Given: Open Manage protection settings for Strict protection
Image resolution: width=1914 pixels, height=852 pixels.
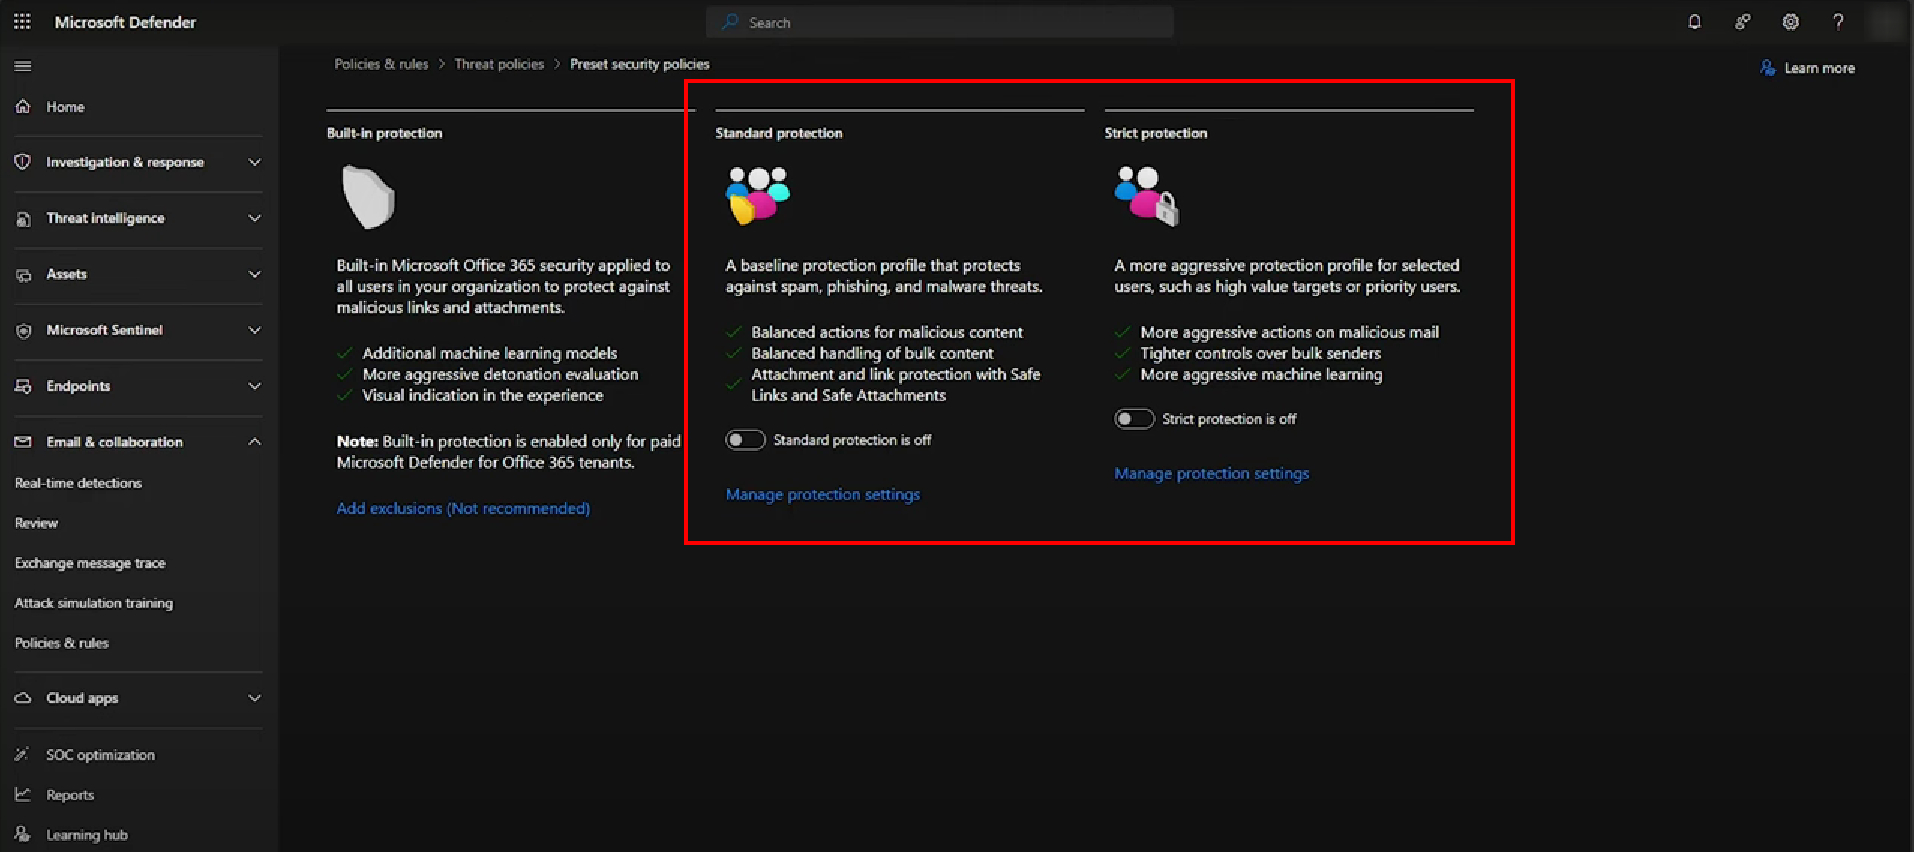Looking at the screenshot, I should 1211,473.
